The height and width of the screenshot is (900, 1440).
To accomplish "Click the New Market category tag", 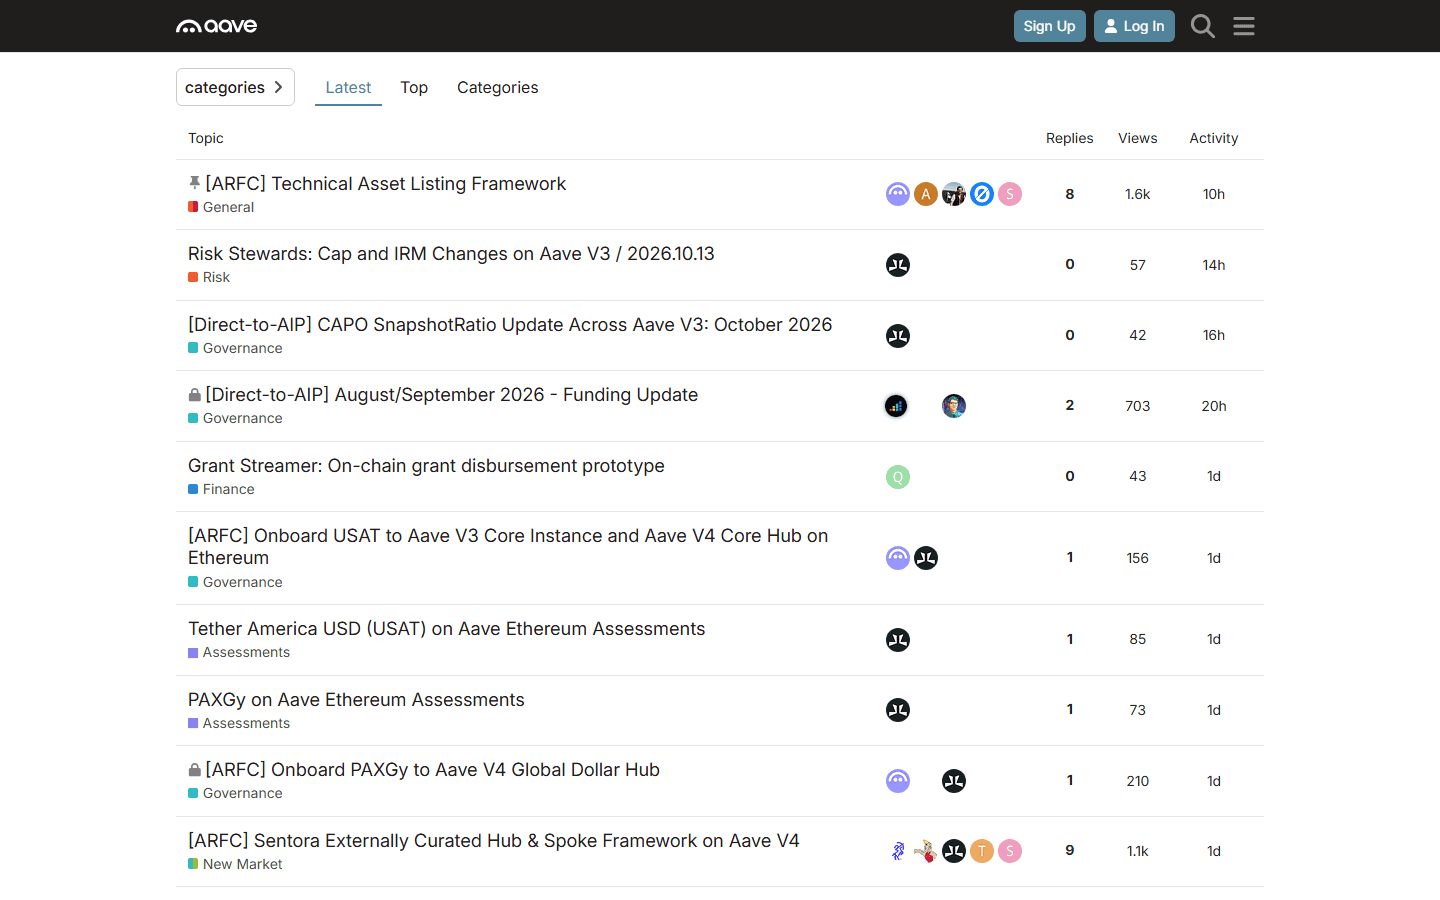I will click(235, 864).
